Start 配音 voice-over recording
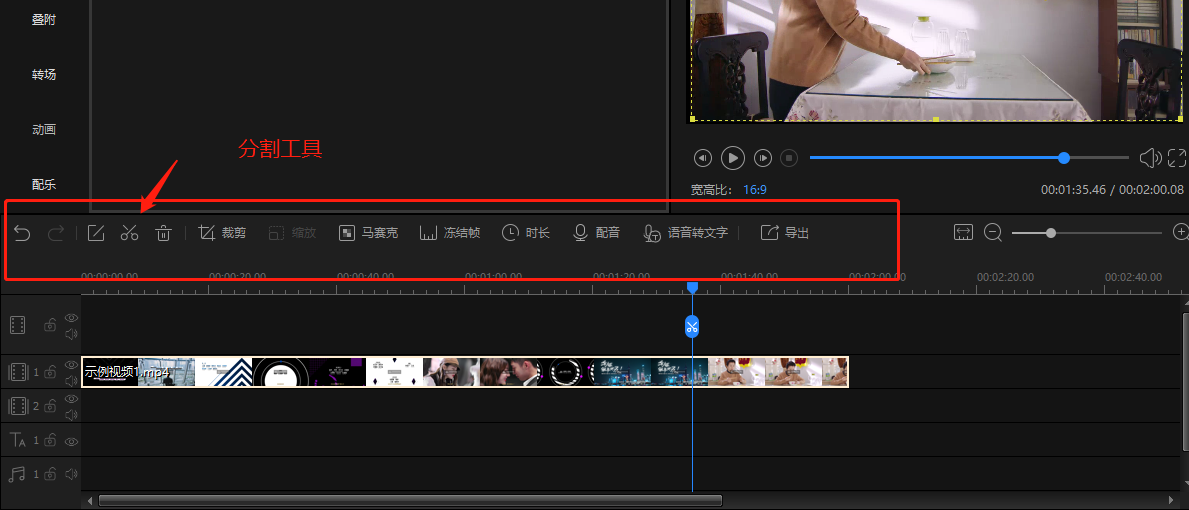 coord(596,233)
